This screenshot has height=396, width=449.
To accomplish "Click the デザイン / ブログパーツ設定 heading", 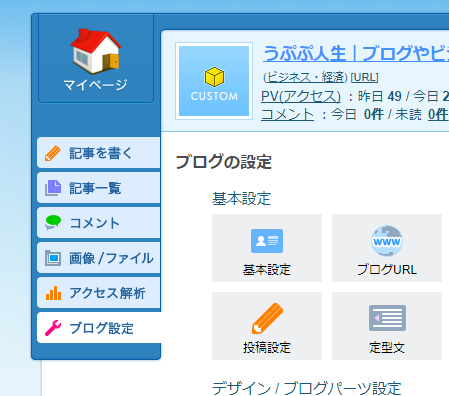I will pos(306,389).
